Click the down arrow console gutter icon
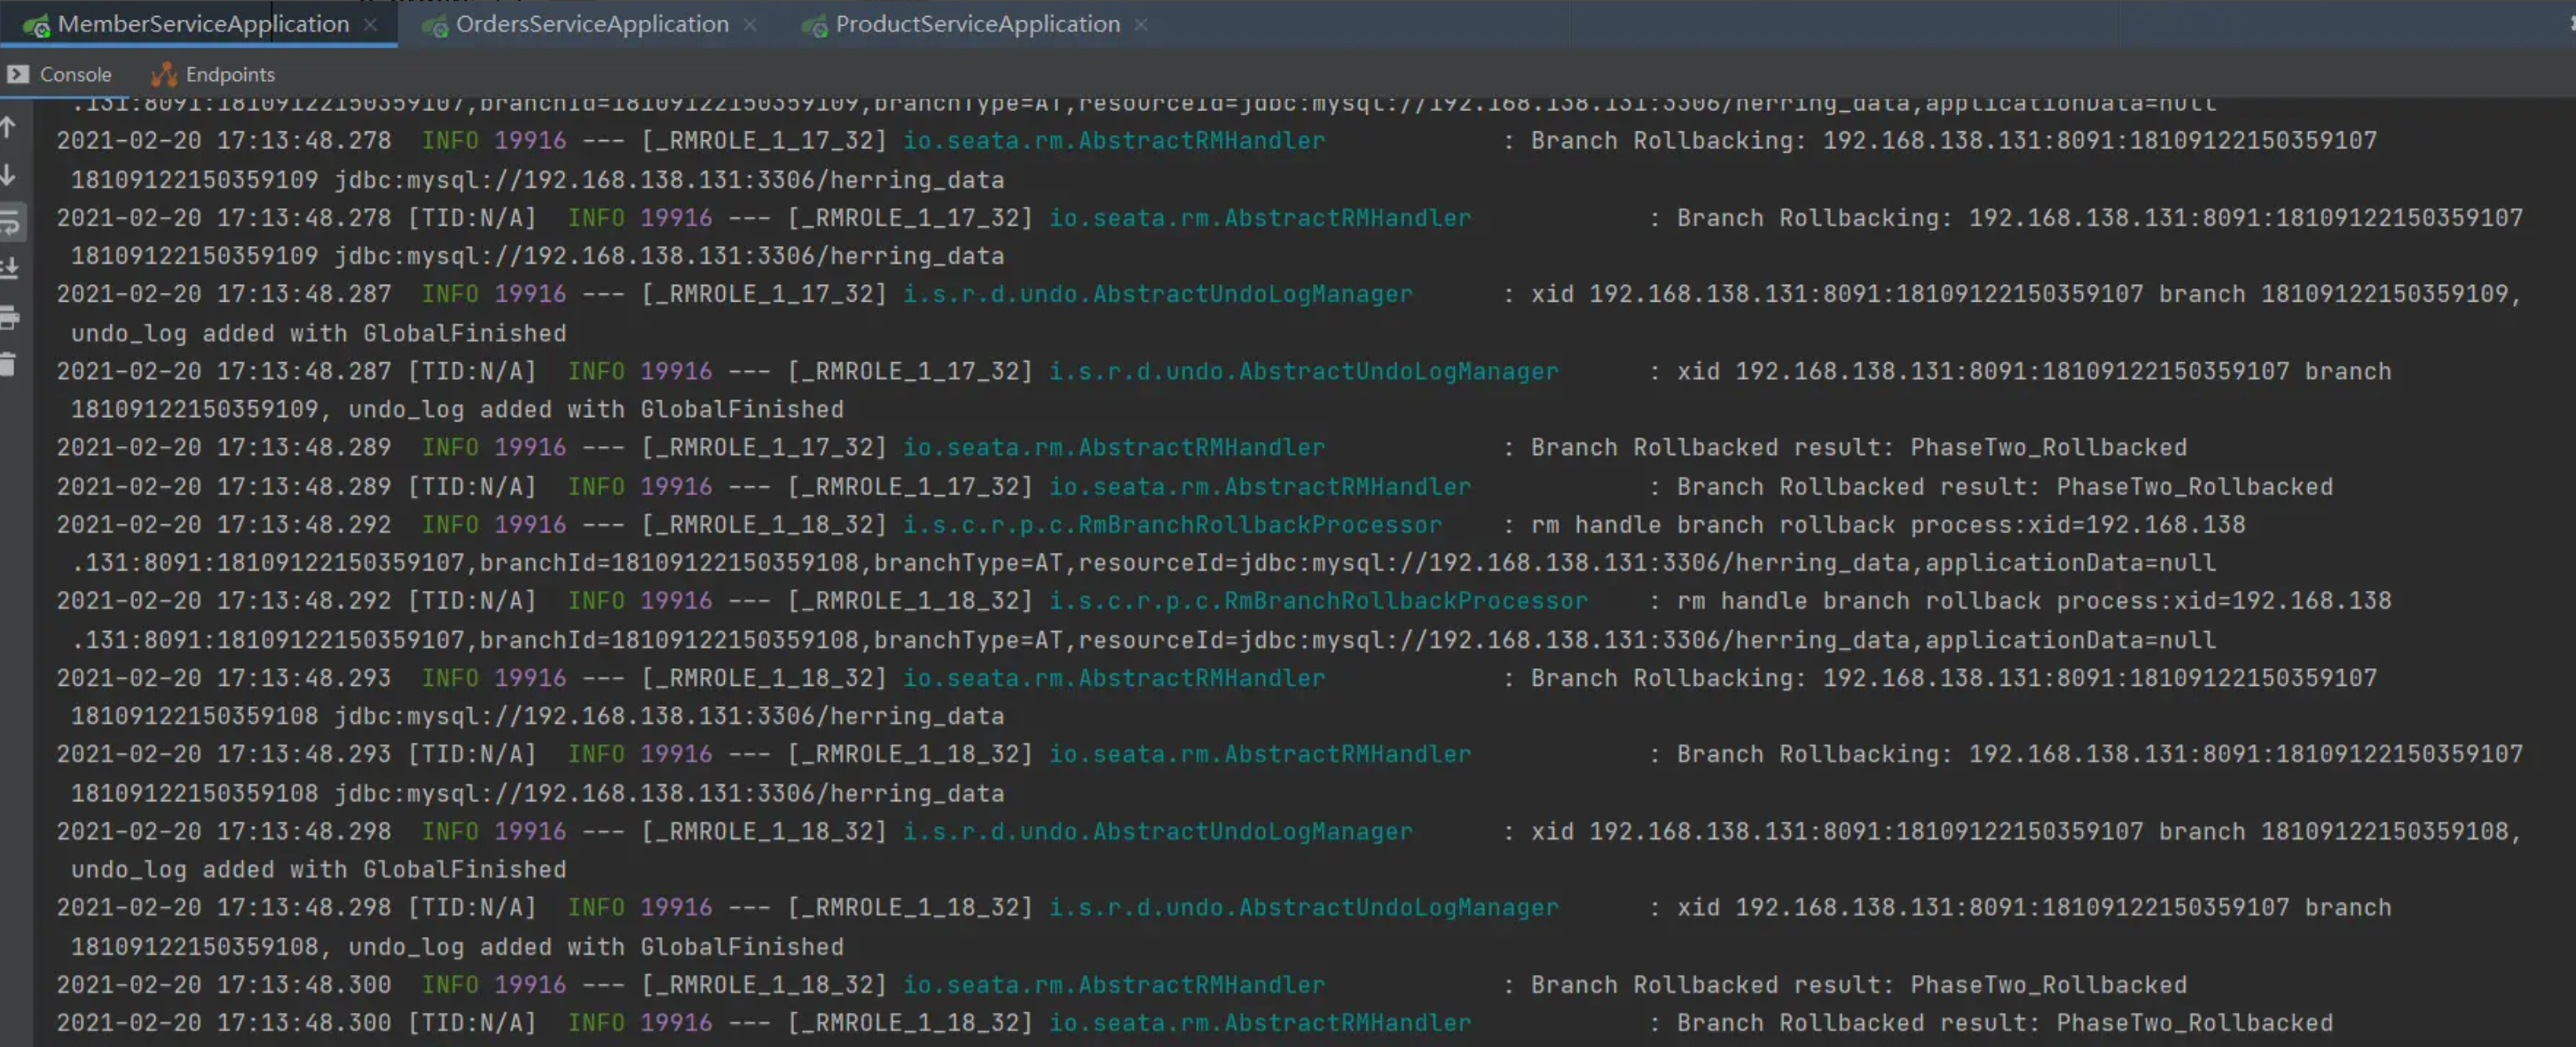This screenshot has height=1047, width=2576. tap(9, 175)
